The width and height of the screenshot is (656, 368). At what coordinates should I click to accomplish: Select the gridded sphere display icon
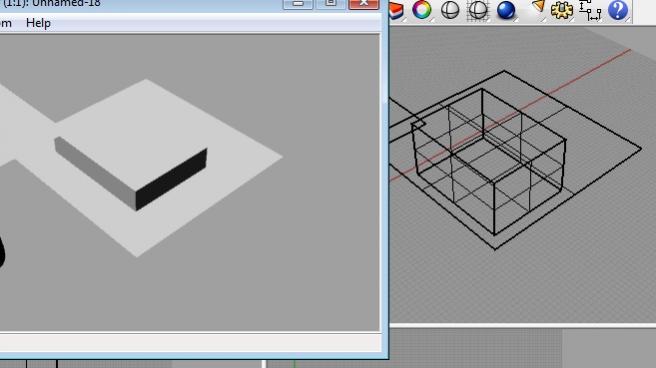pos(478,10)
